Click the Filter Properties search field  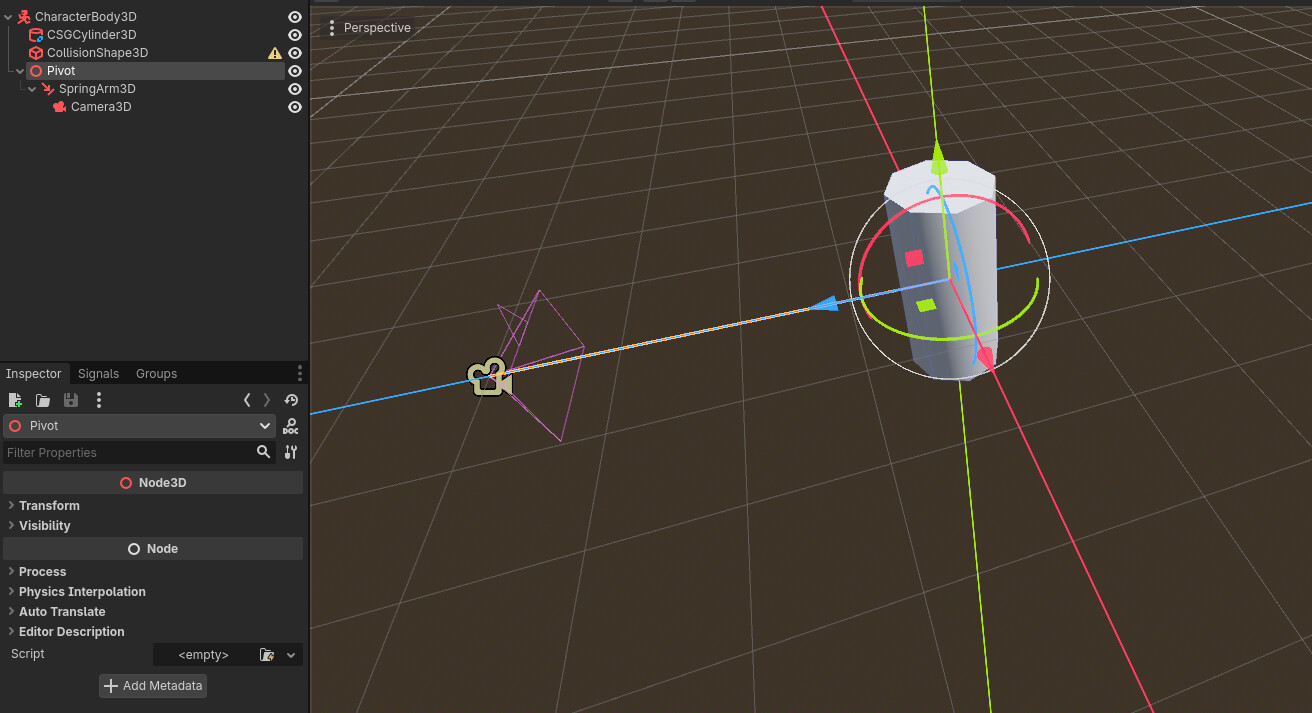tap(128, 453)
